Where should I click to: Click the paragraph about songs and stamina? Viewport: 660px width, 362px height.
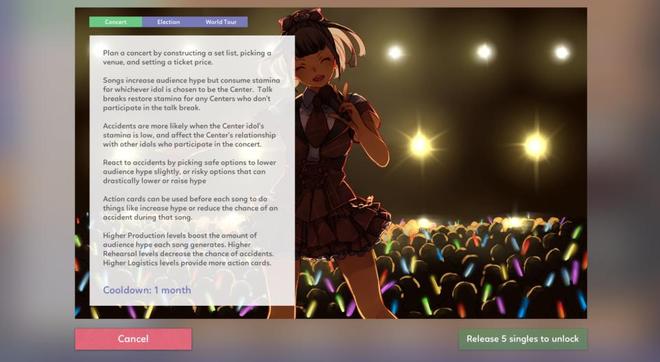point(191,94)
